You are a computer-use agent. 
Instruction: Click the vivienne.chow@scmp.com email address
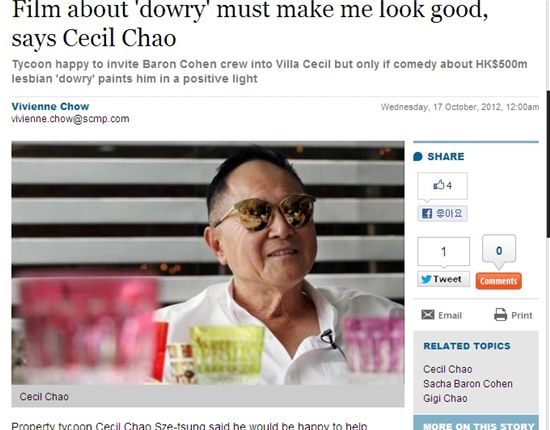(x=70, y=119)
